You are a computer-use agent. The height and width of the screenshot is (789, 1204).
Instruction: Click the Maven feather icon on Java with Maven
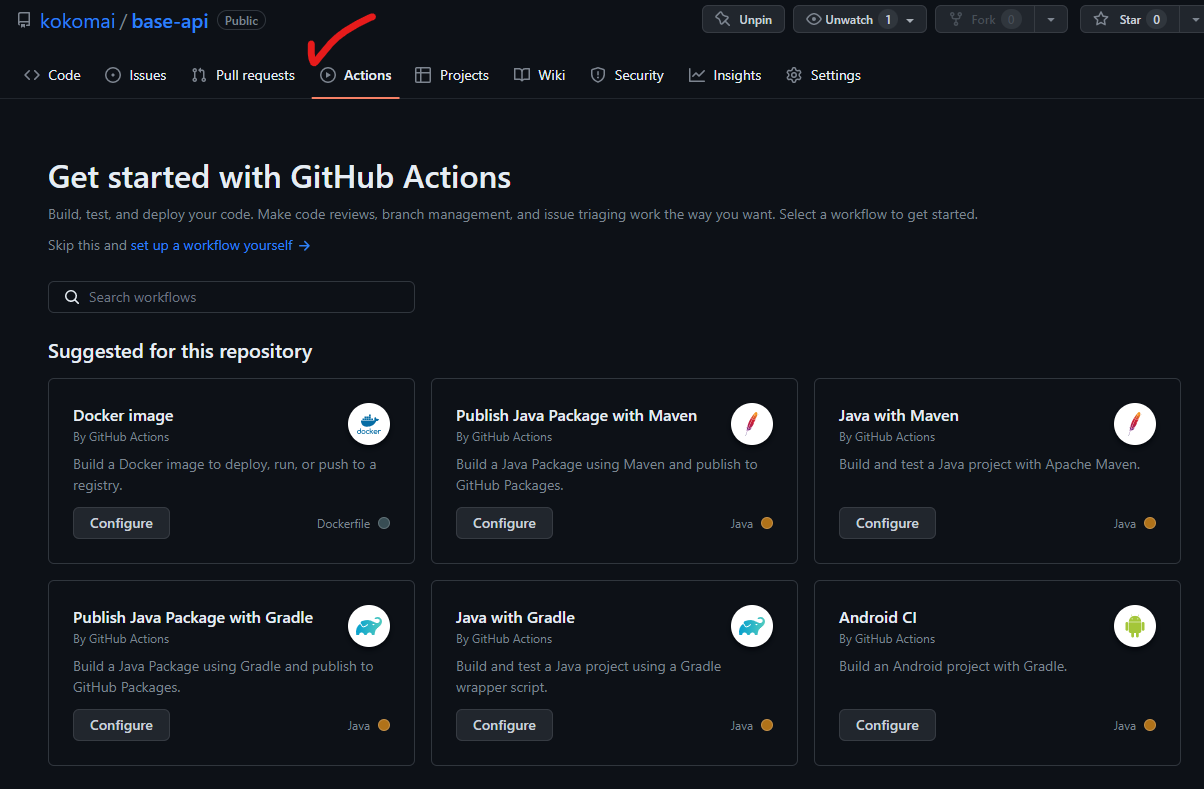(1135, 424)
